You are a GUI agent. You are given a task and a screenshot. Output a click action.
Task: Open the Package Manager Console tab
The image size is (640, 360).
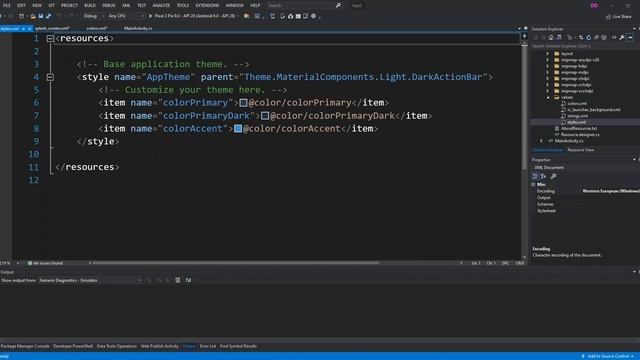coord(25,346)
